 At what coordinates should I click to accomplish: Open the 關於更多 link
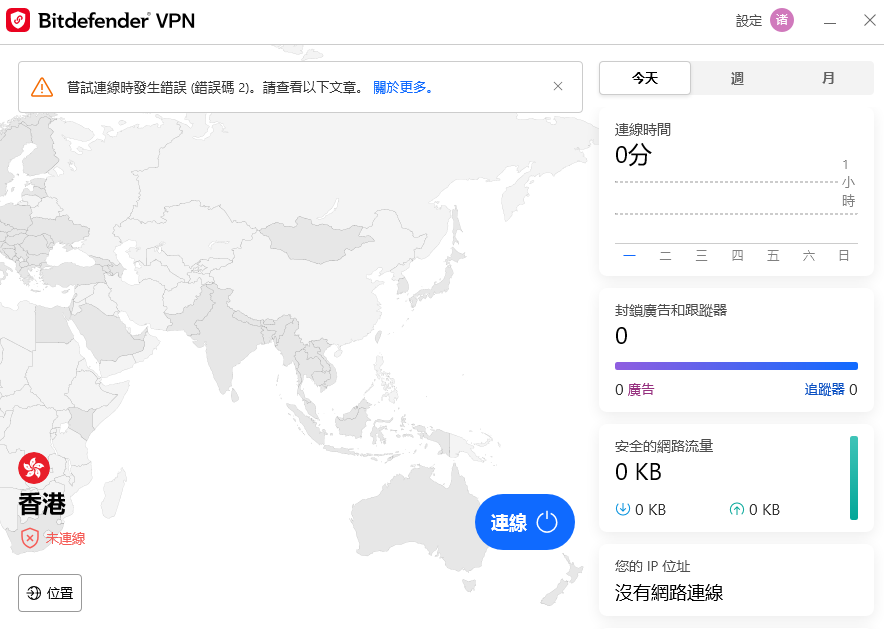point(403,87)
